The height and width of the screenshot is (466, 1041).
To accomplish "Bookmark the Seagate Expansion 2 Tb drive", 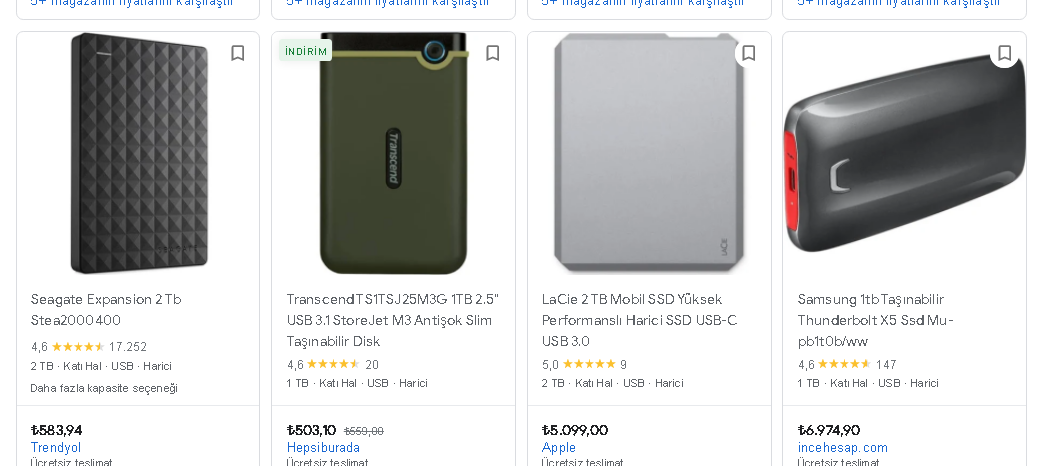I will tap(237, 53).
